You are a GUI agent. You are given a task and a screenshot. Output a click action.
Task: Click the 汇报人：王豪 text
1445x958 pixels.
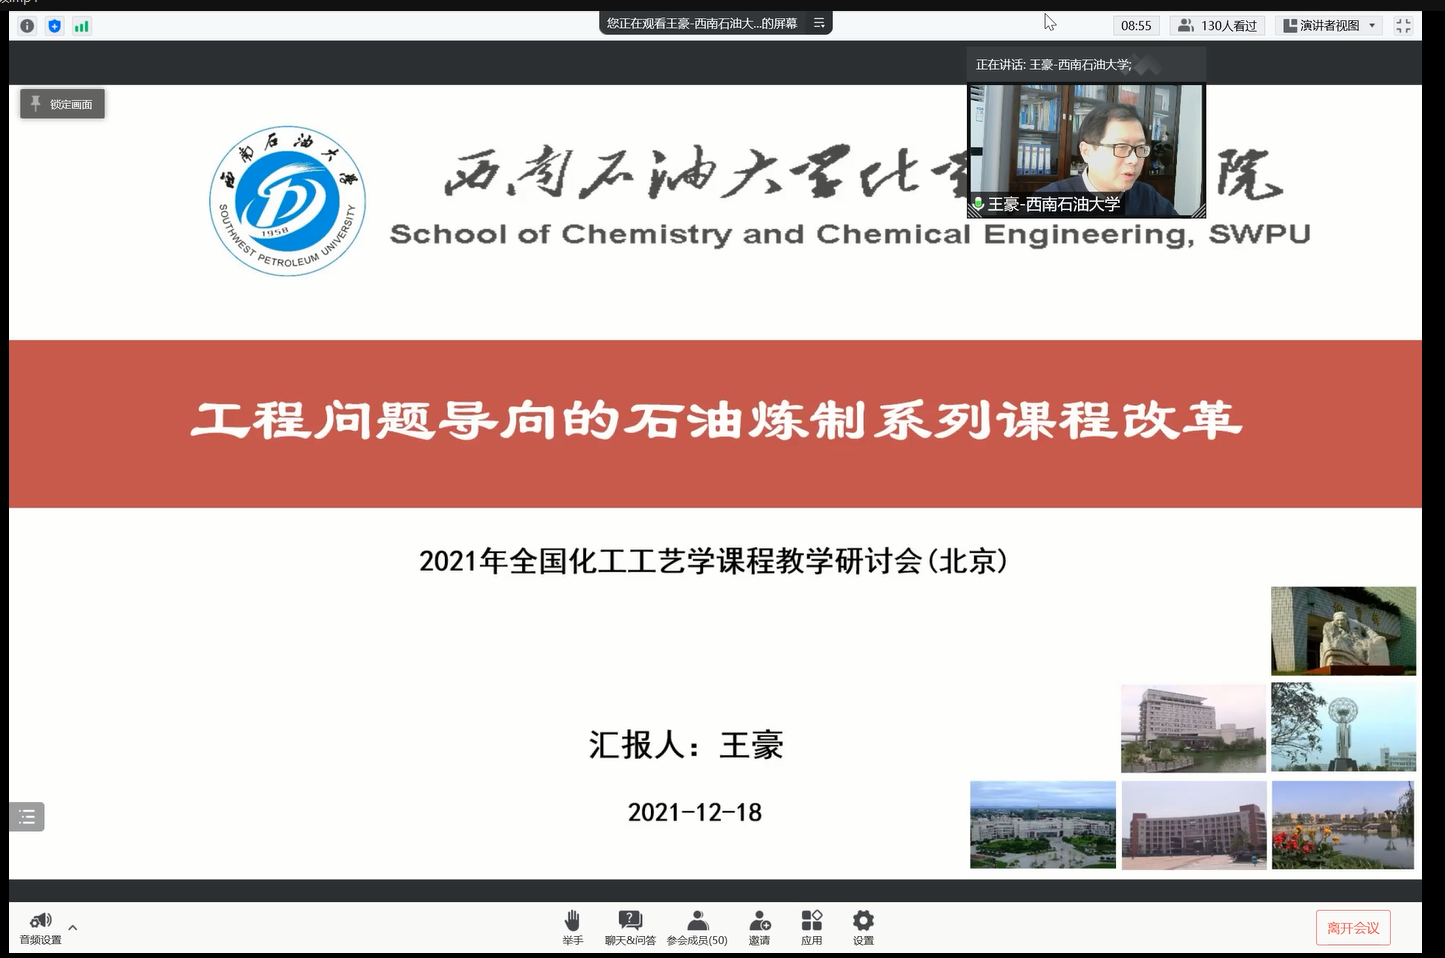point(686,745)
